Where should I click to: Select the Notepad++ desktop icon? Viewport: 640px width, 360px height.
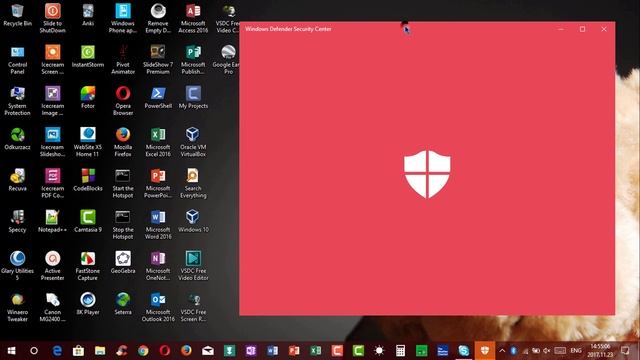[x=53, y=221]
